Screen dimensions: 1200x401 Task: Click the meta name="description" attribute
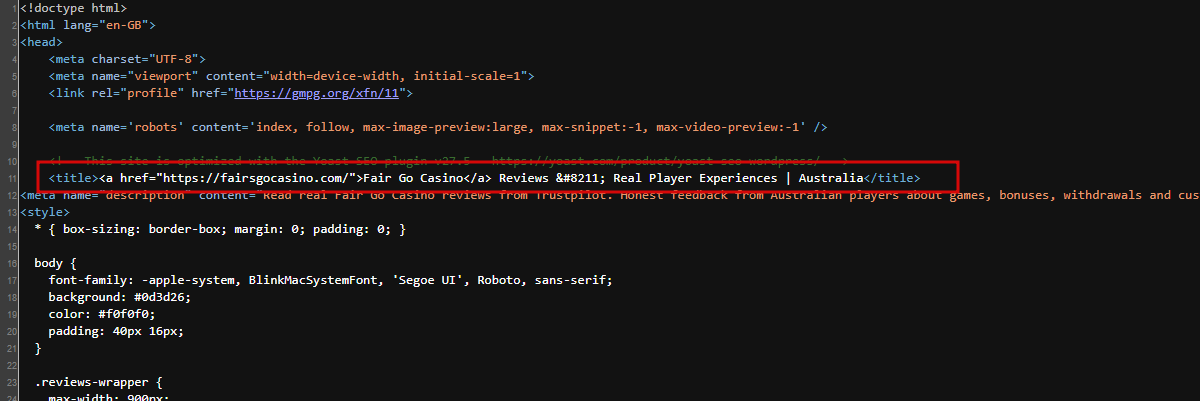pos(125,195)
